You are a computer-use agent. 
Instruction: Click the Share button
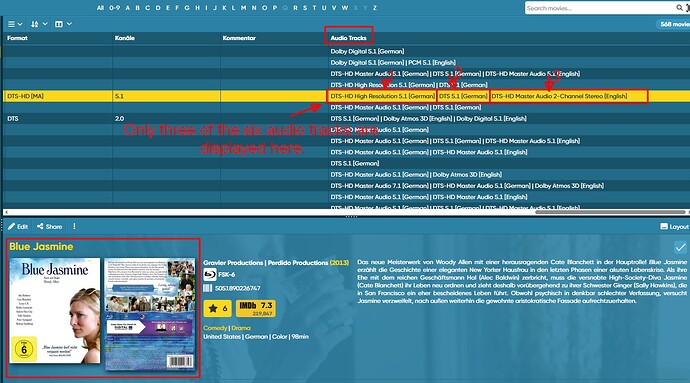pyautogui.click(x=49, y=226)
